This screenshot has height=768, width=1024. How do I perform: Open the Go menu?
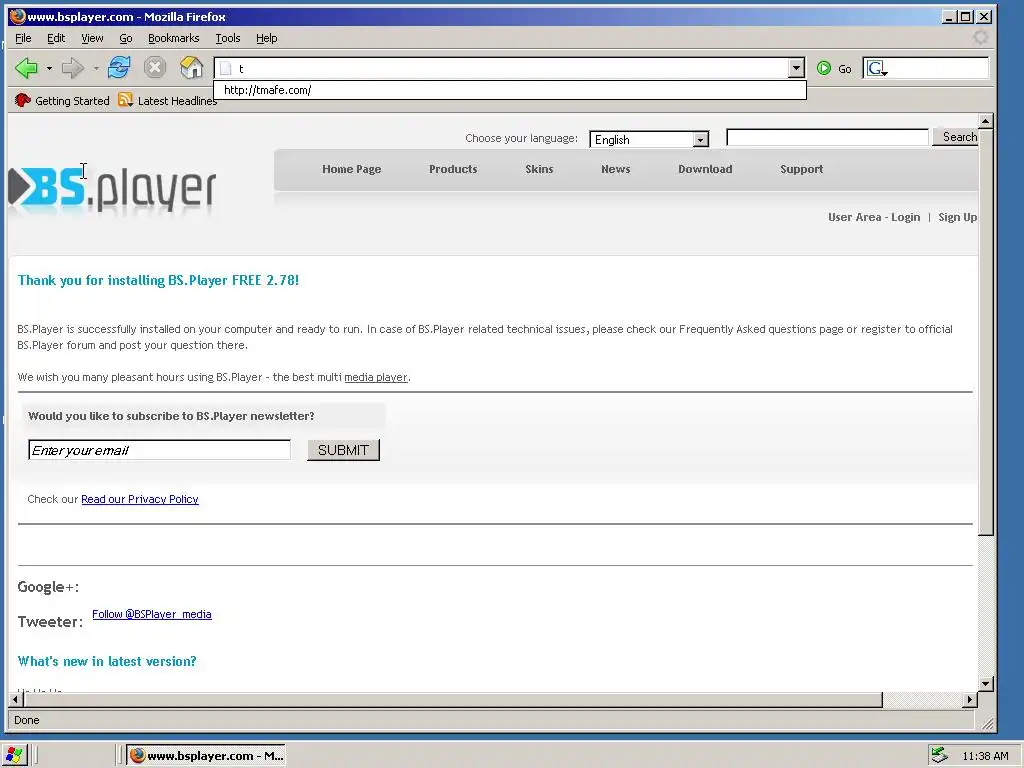(x=126, y=38)
